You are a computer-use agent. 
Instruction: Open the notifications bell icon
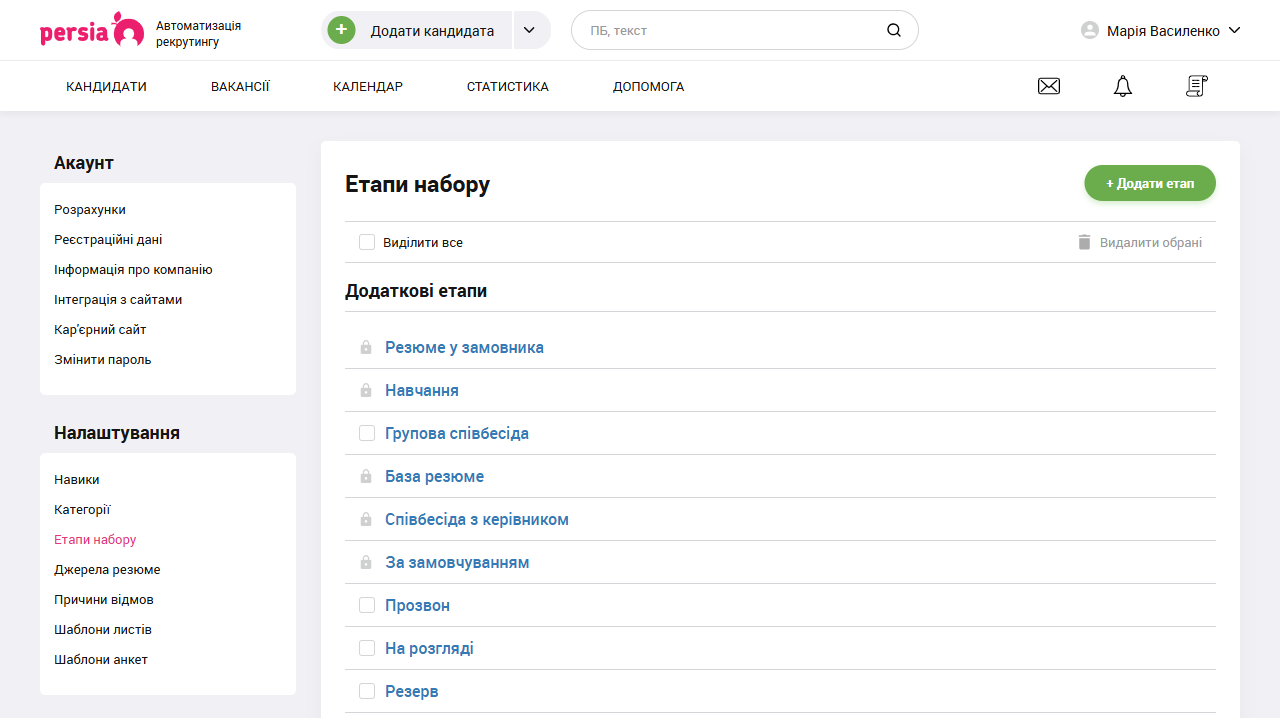click(1123, 87)
